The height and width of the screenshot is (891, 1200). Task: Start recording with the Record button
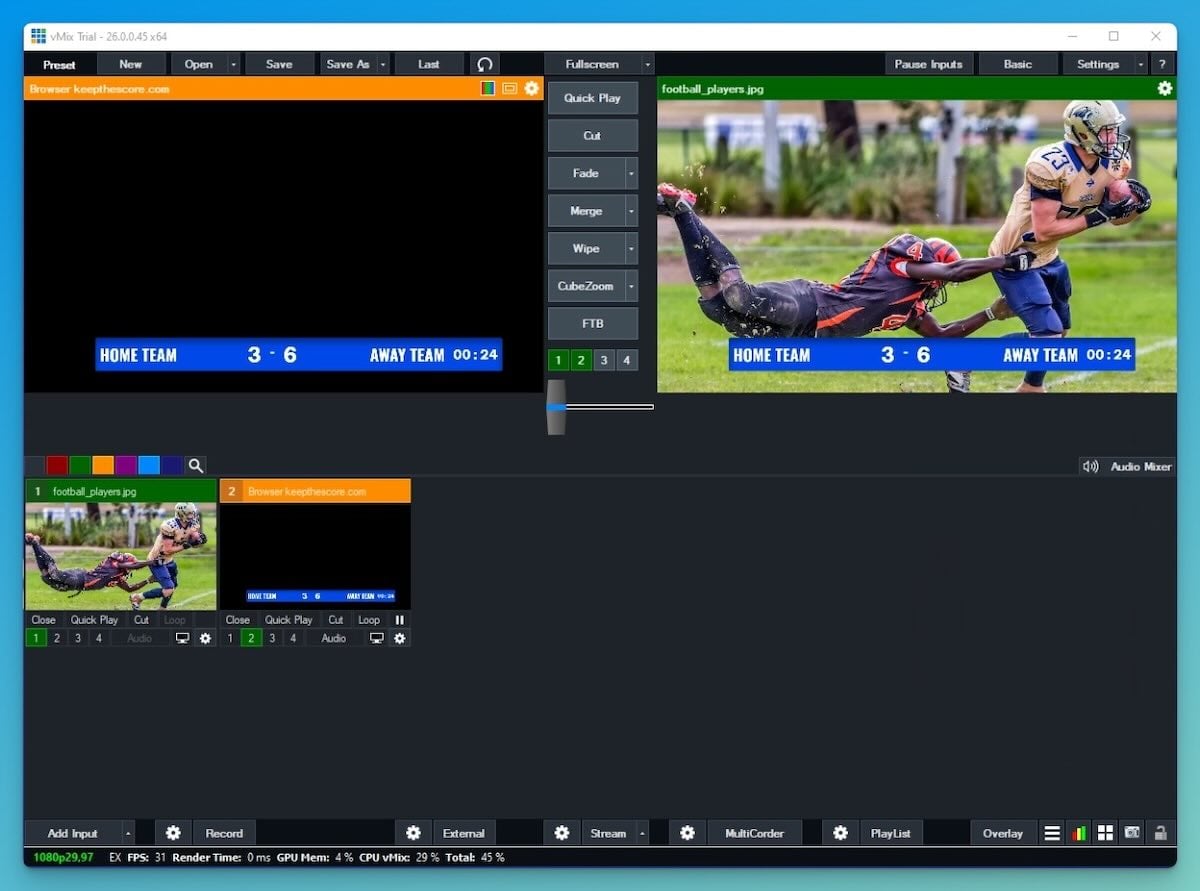tap(224, 832)
